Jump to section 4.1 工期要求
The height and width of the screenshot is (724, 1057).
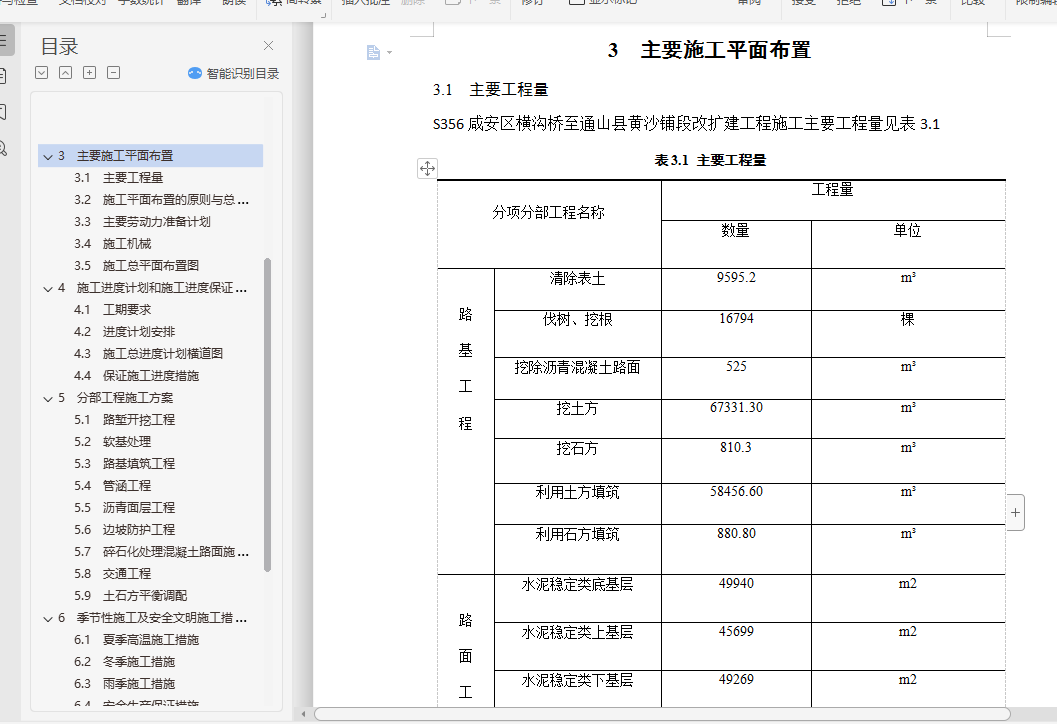[x=113, y=309]
